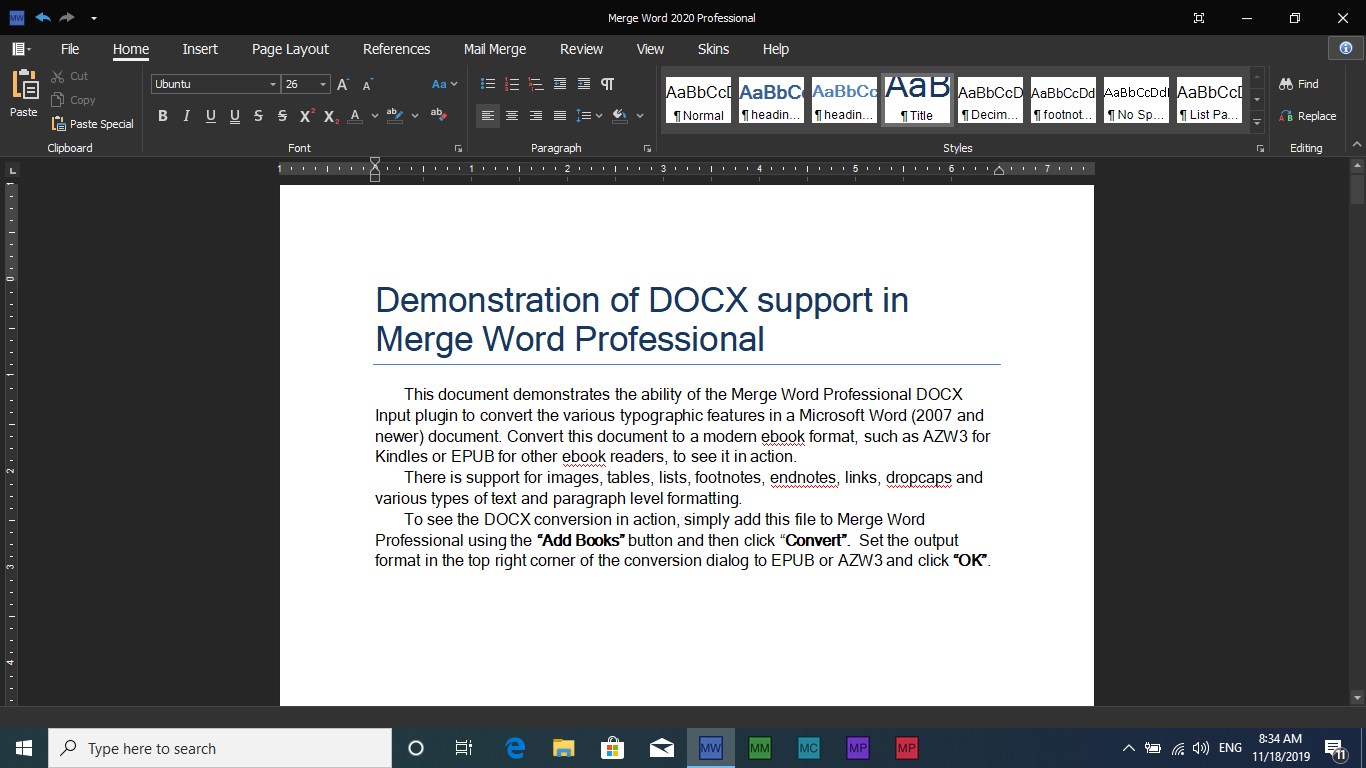Screen dimensions: 1366x768
Task: Expand the Styles gallery with the bottom arrow
Action: [x=1257, y=122]
